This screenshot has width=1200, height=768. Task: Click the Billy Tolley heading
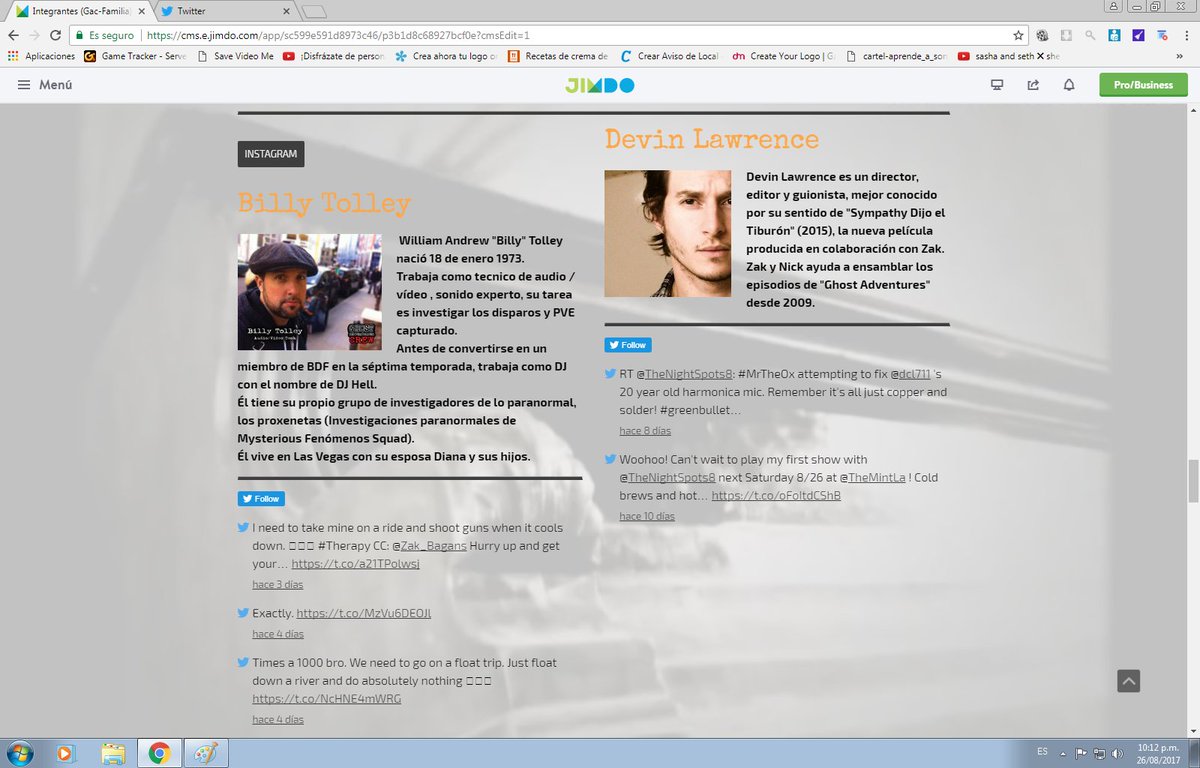click(x=324, y=204)
